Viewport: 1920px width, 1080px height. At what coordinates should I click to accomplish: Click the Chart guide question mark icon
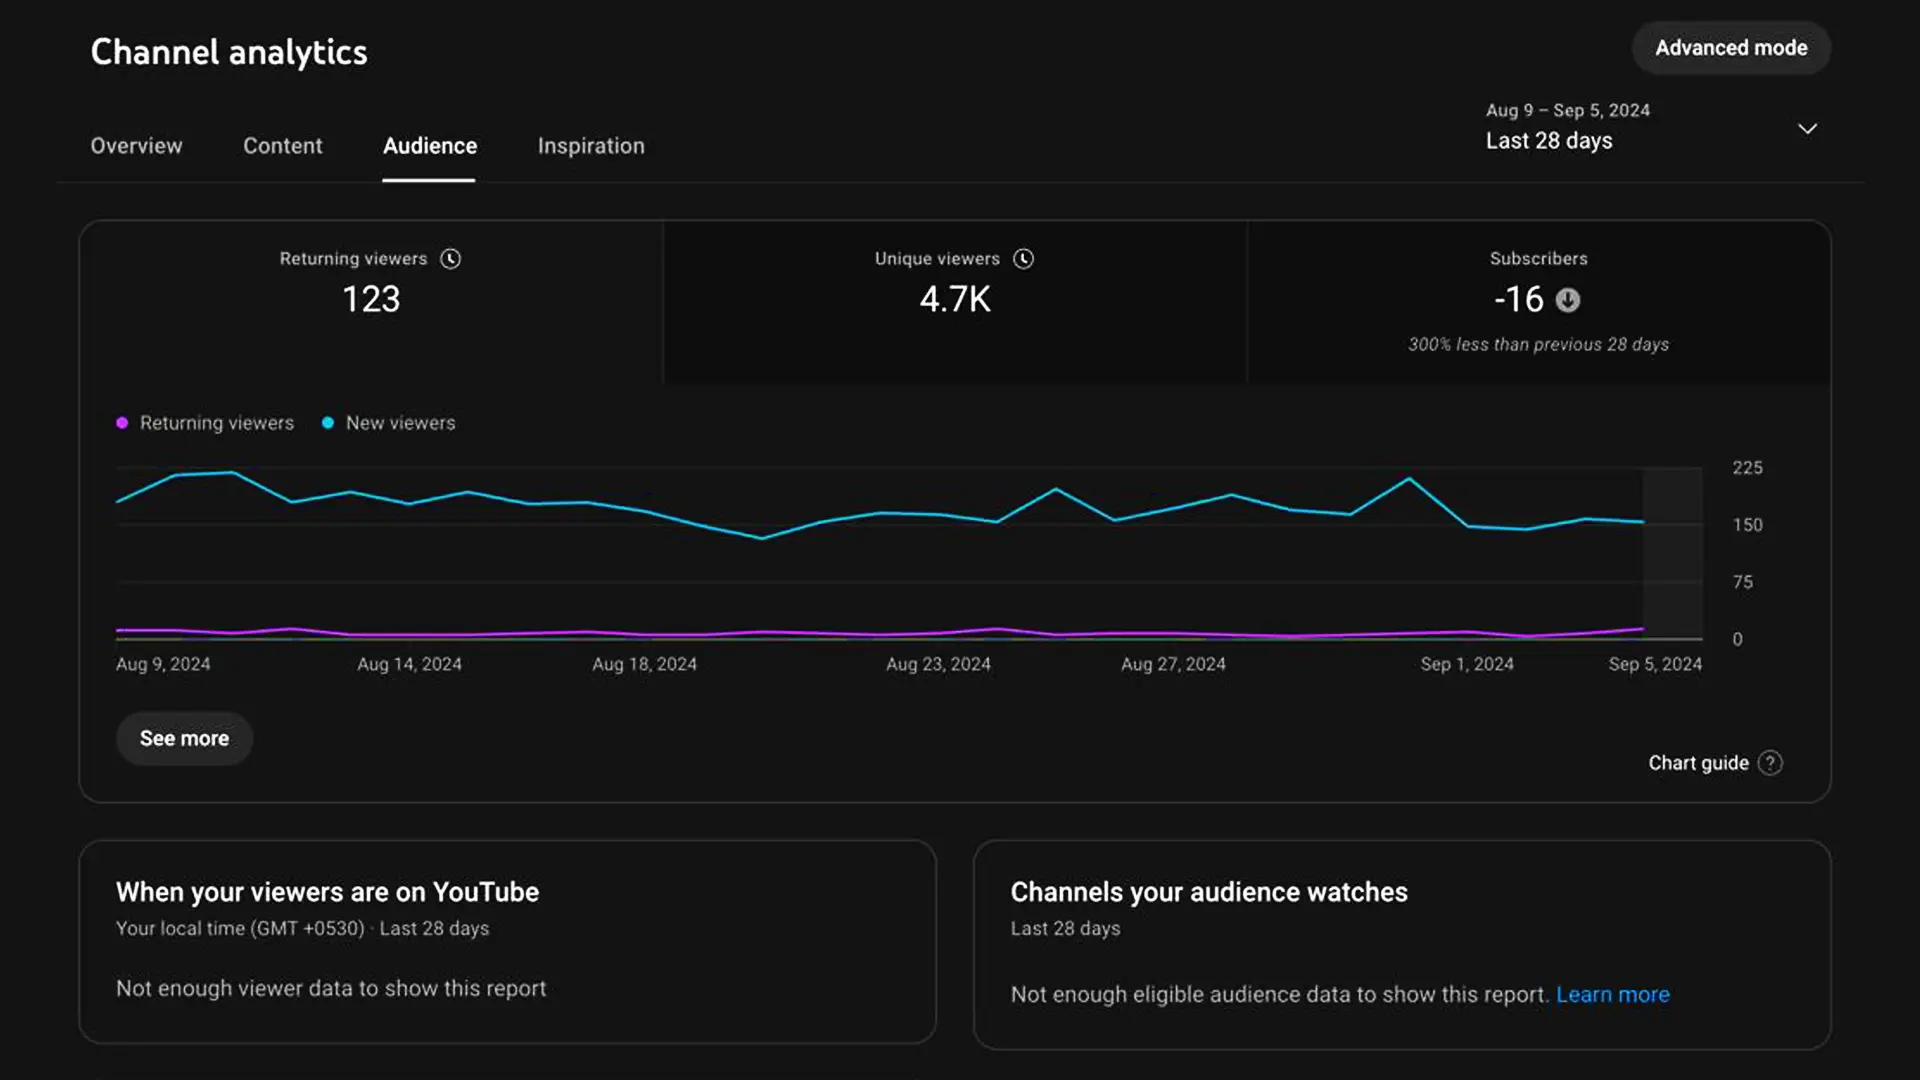coord(1770,763)
